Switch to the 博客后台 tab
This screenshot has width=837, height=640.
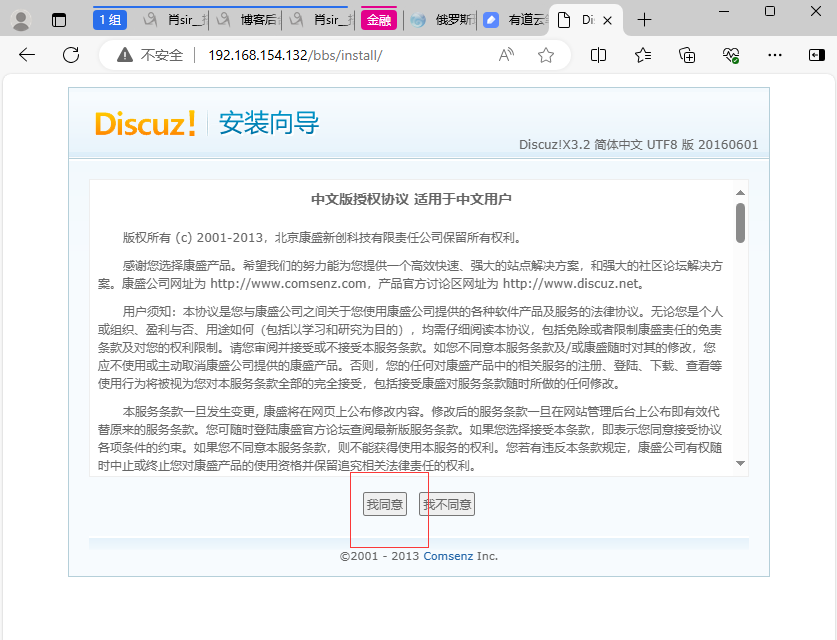(x=246, y=20)
